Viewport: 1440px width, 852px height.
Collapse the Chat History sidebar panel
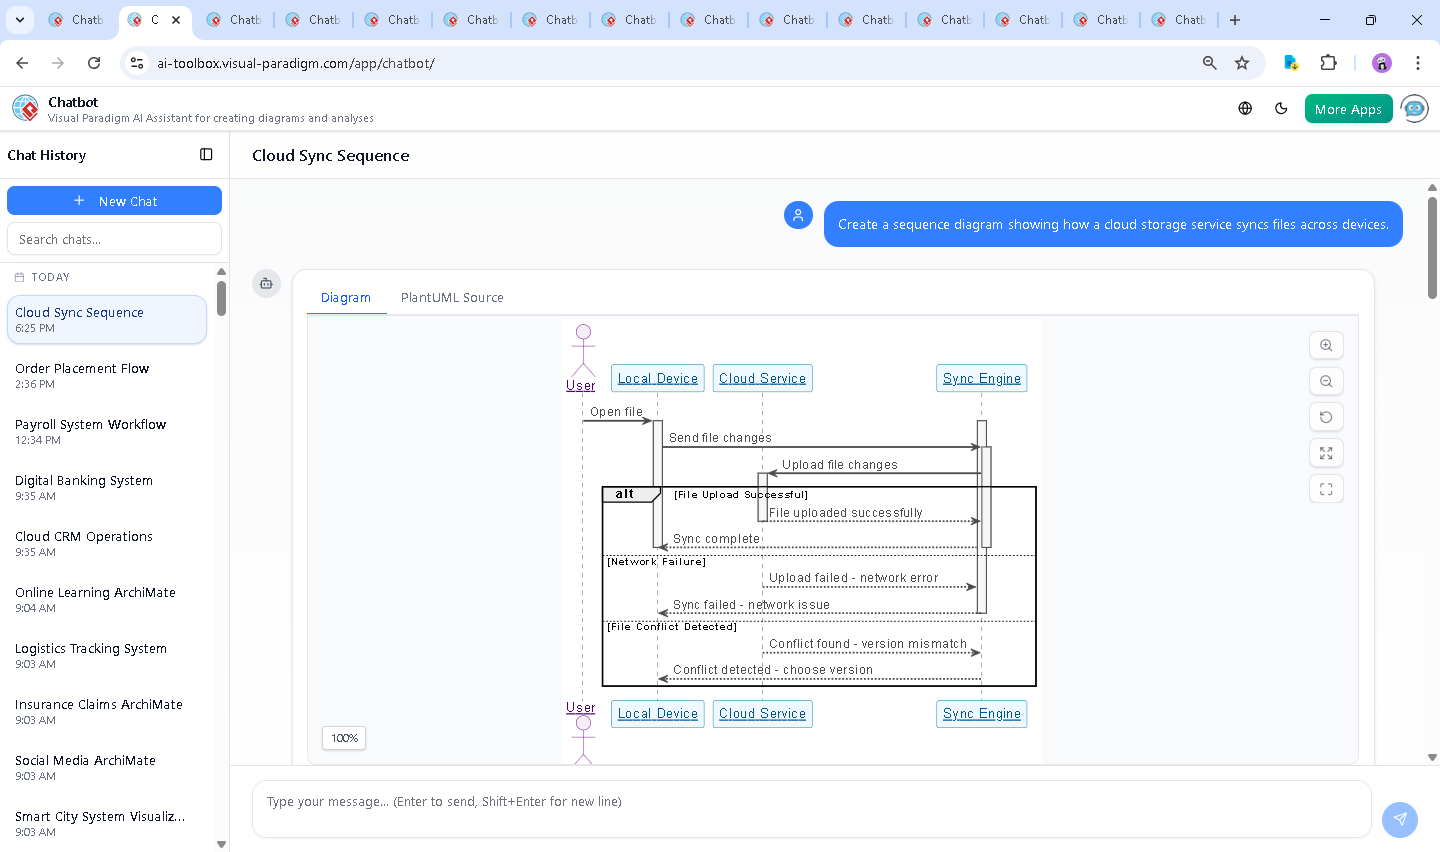(206, 155)
